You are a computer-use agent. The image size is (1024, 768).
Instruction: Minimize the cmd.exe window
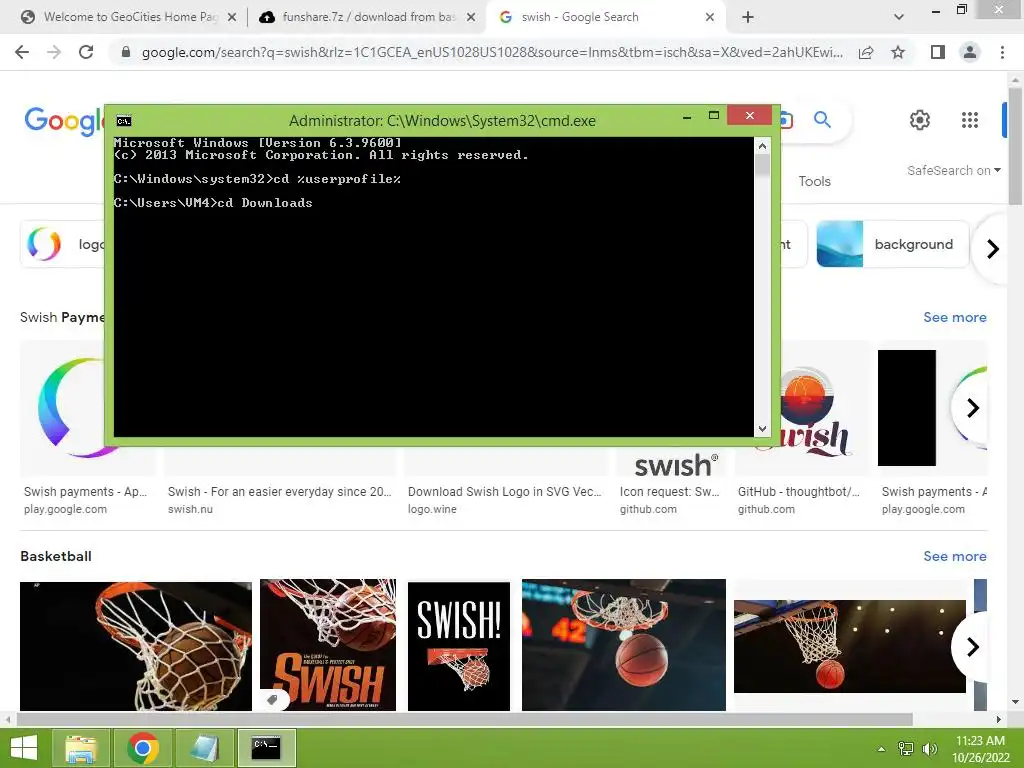687,116
